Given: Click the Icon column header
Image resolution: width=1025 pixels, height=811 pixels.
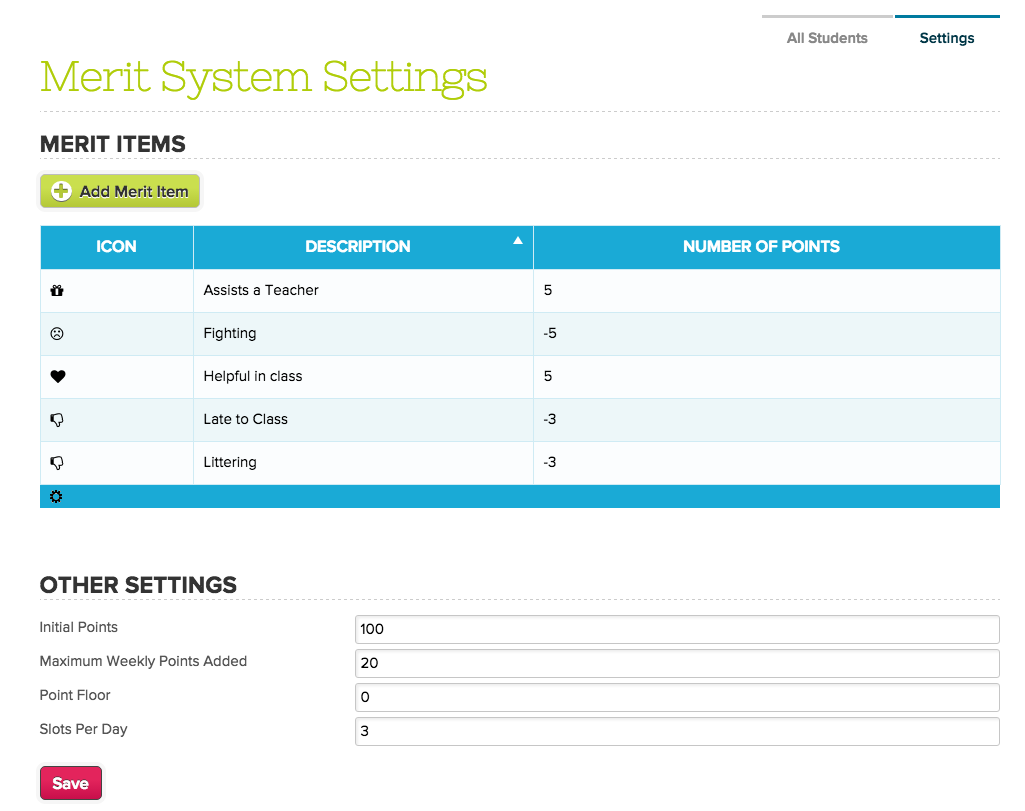Looking at the screenshot, I should coord(116,247).
